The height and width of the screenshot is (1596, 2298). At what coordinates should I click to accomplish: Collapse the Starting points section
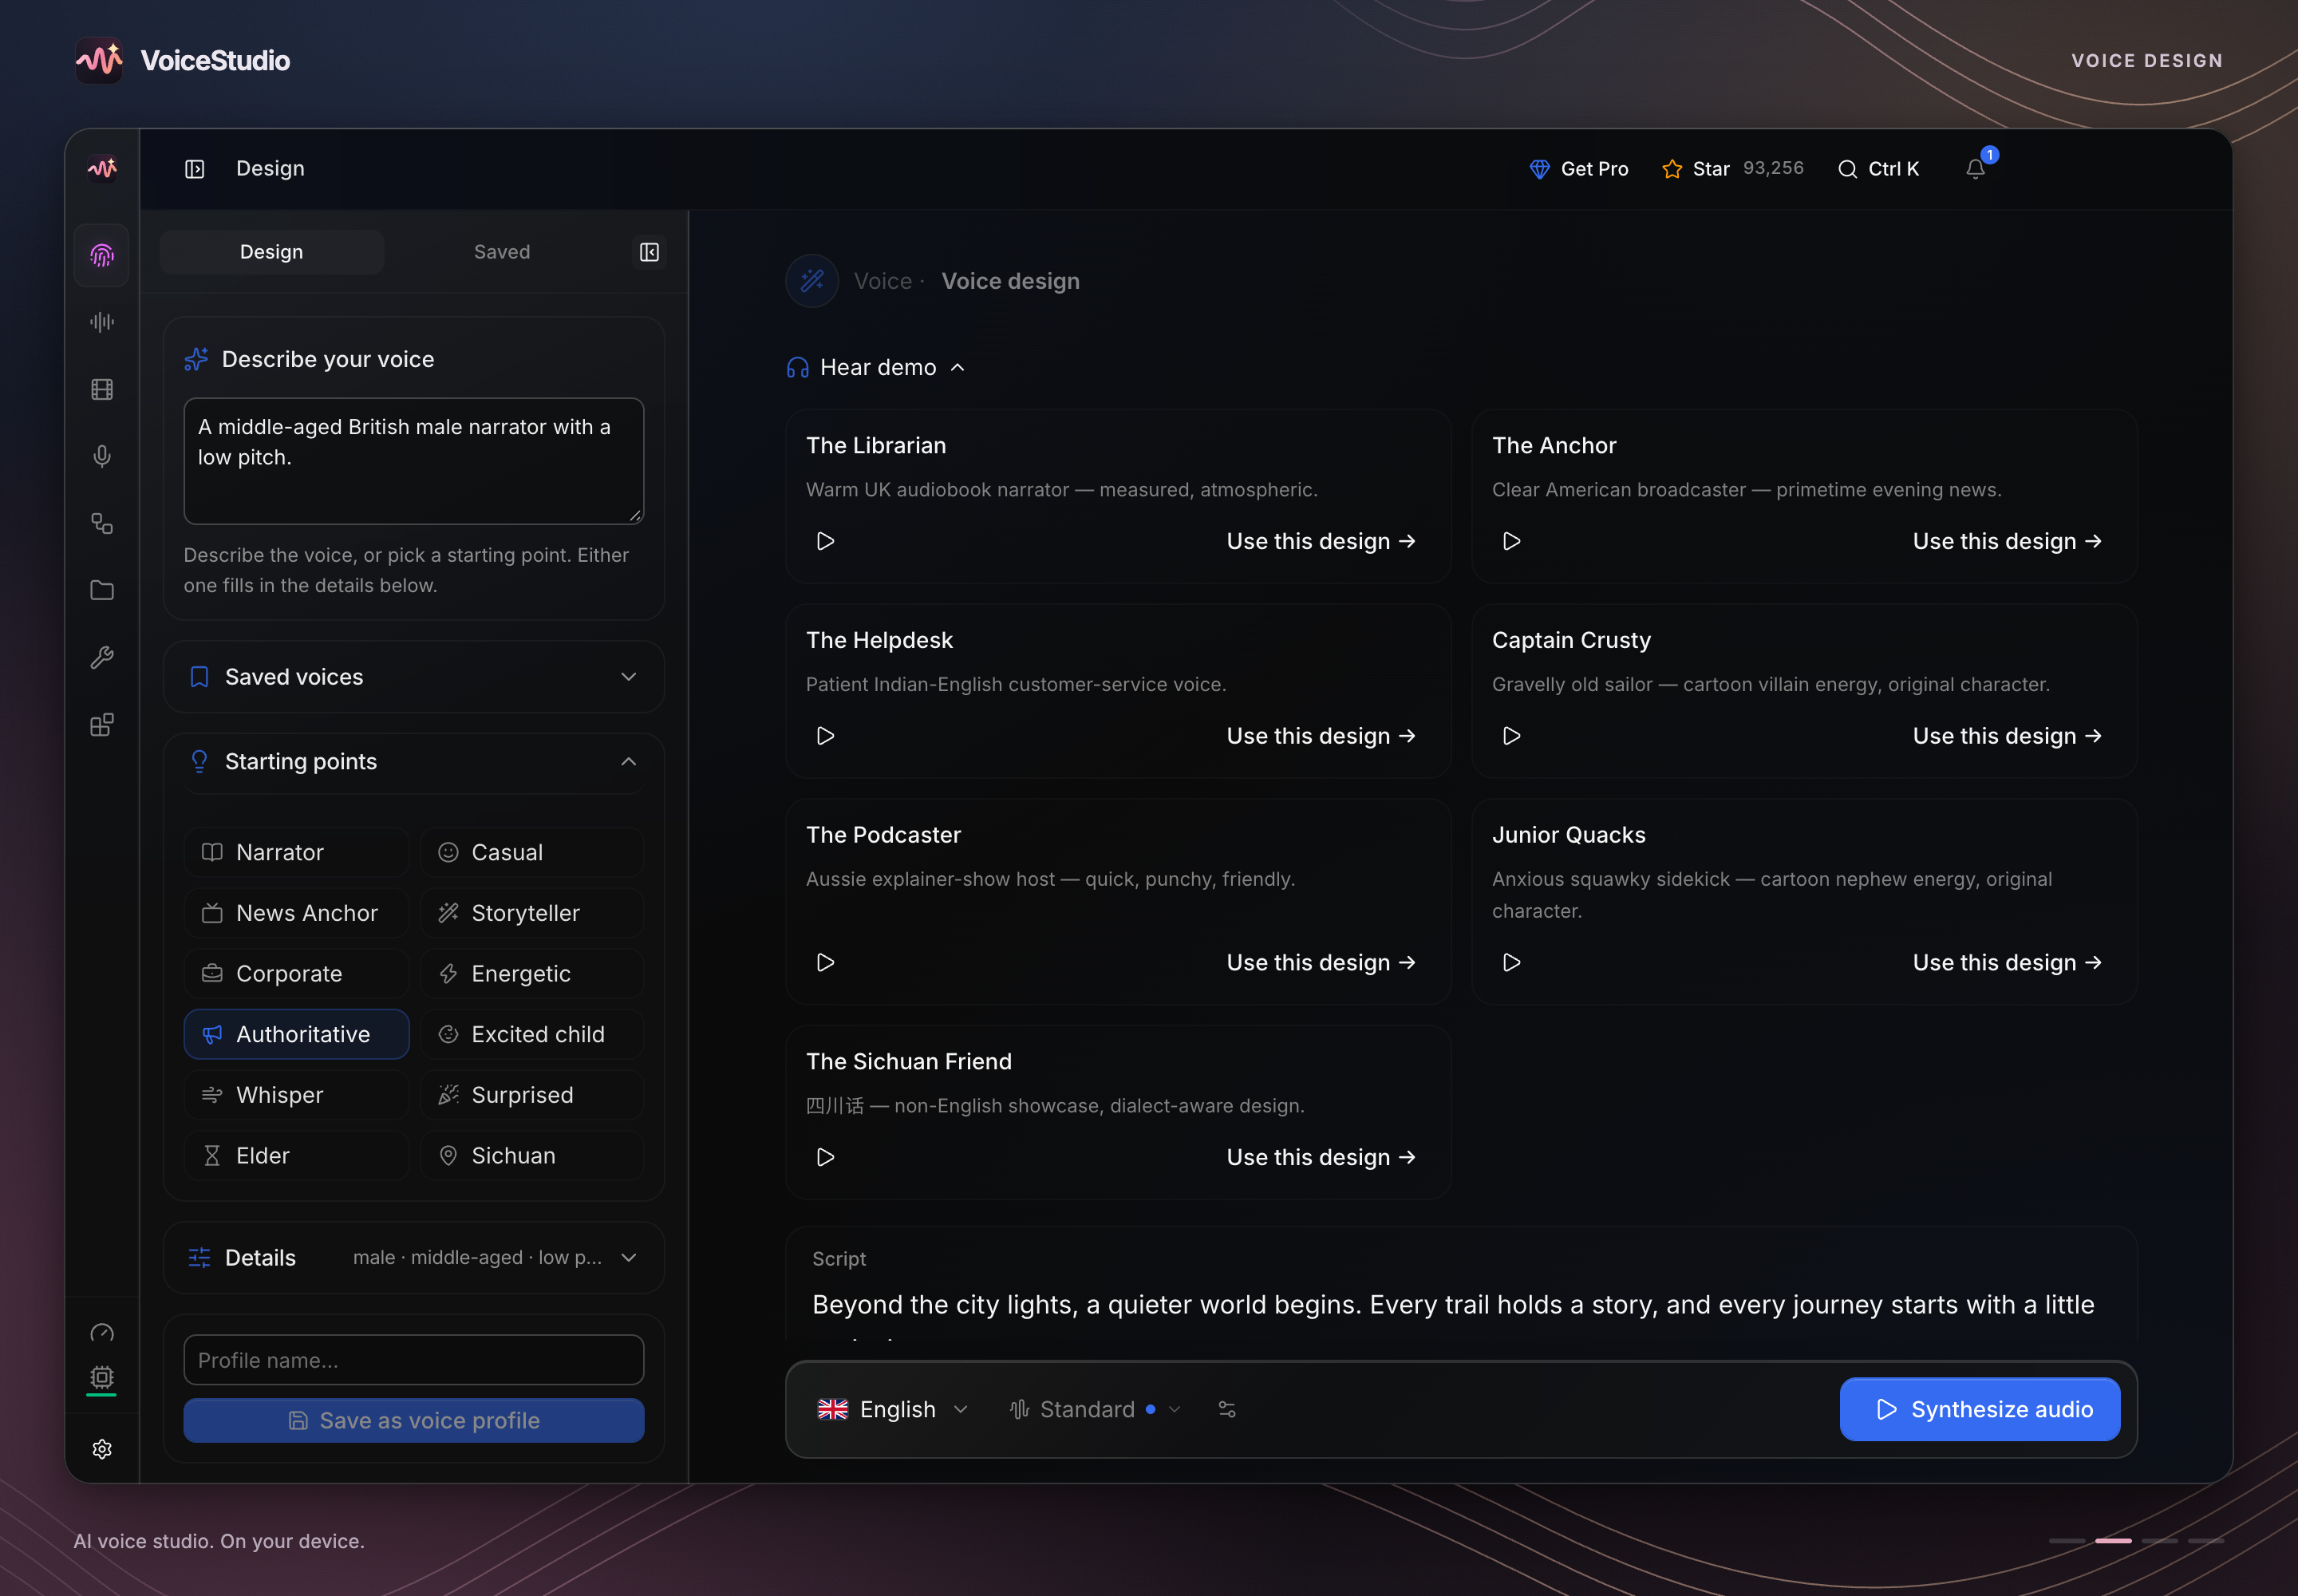coord(414,762)
